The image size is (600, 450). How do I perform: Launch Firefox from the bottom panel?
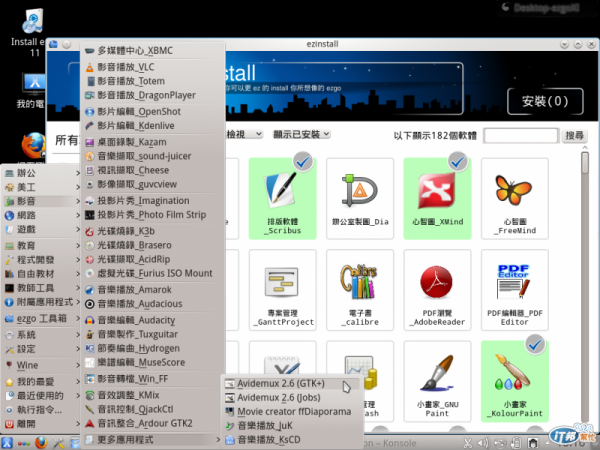pos(41,443)
